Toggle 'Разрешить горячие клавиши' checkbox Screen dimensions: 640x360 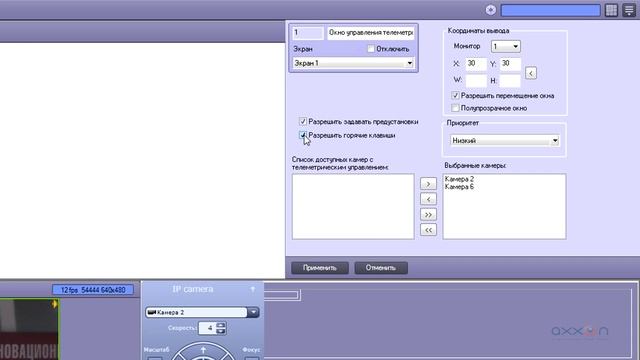pyautogui.click(x=303, y=135)
